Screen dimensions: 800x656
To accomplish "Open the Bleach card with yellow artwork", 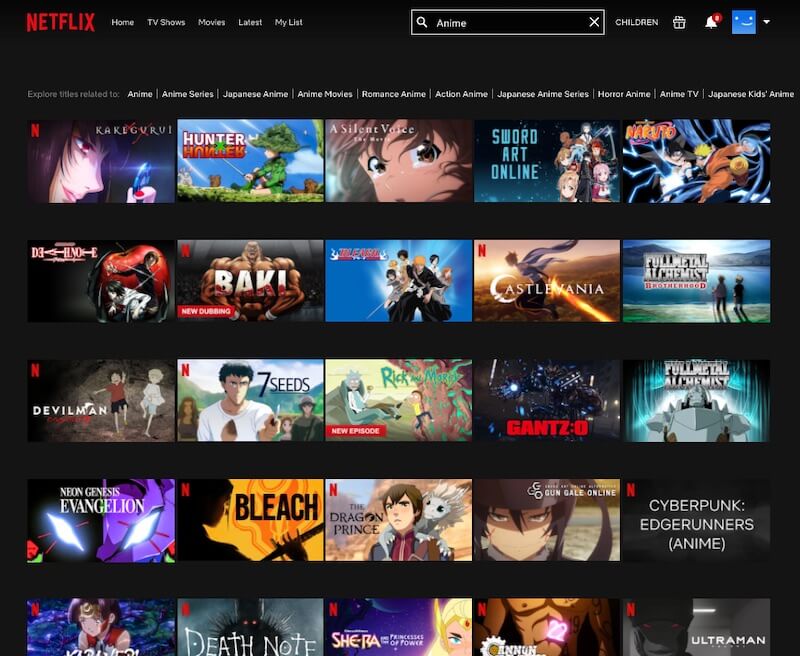I will [250, 520].
